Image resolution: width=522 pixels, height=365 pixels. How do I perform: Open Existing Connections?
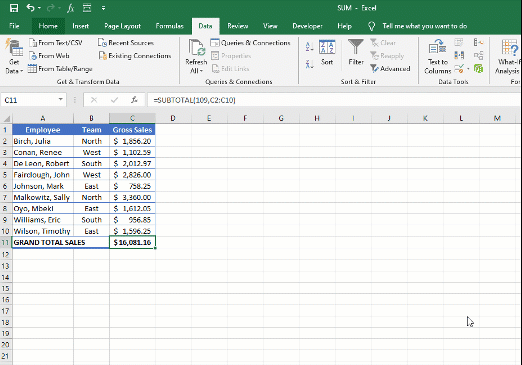click(x=135, y=56)
